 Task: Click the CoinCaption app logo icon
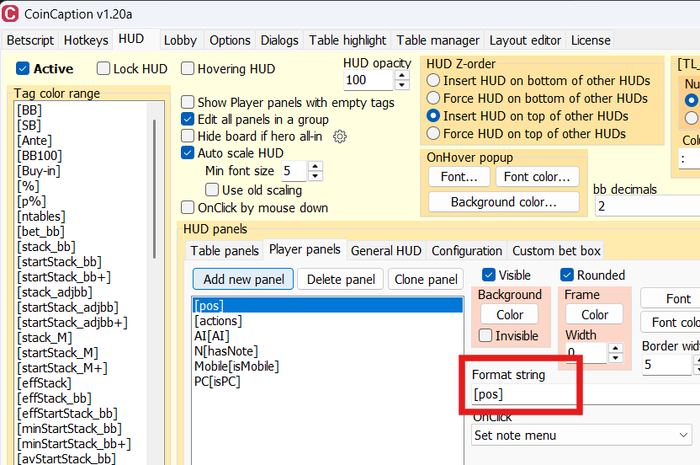pyautogui.click(x=10, y=14)
